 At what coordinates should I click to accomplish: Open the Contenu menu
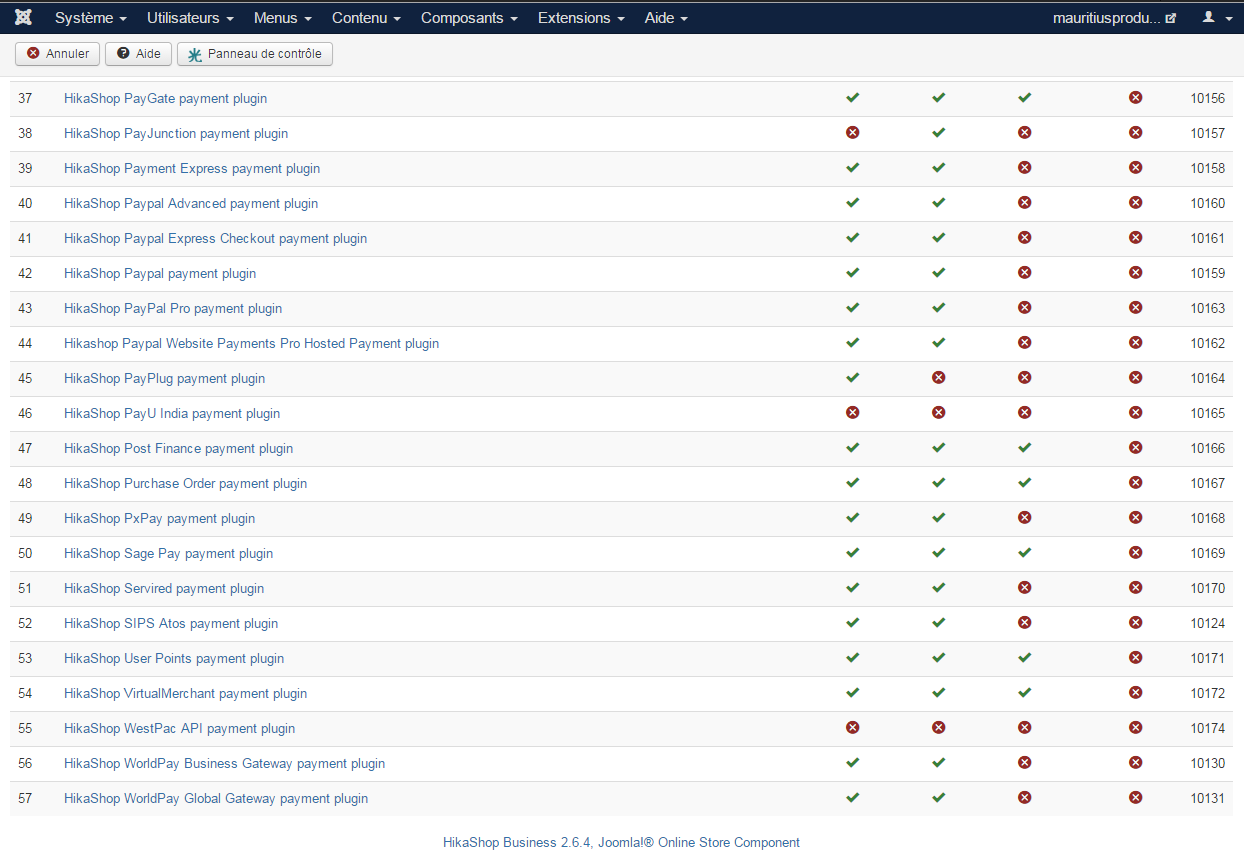366,18
